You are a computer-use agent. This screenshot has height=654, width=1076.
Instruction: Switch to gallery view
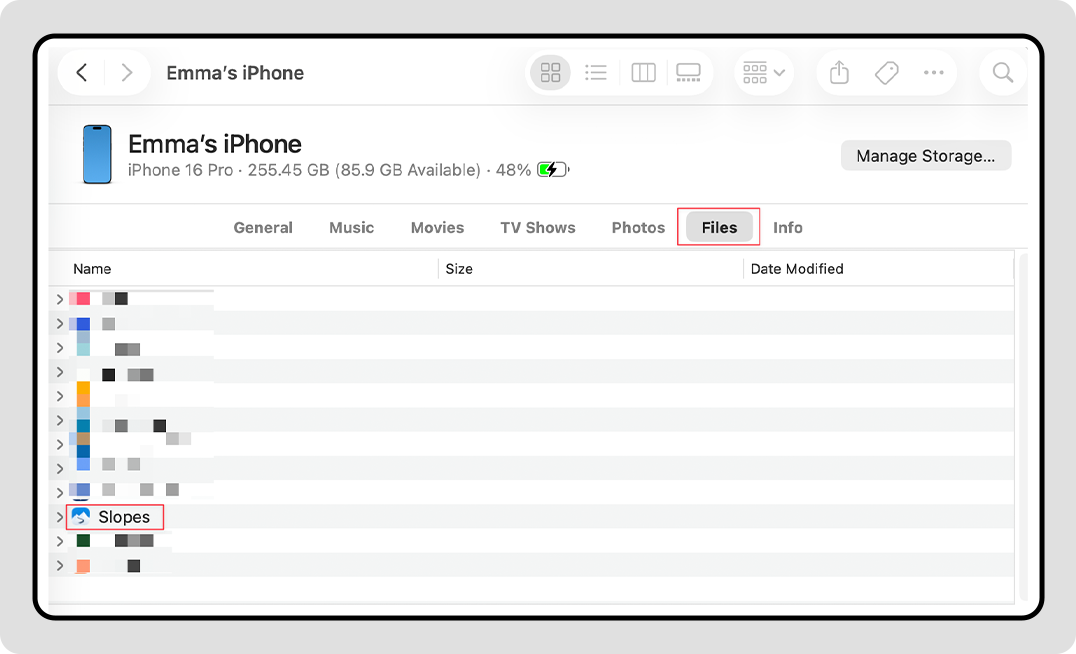click(688, 73)
